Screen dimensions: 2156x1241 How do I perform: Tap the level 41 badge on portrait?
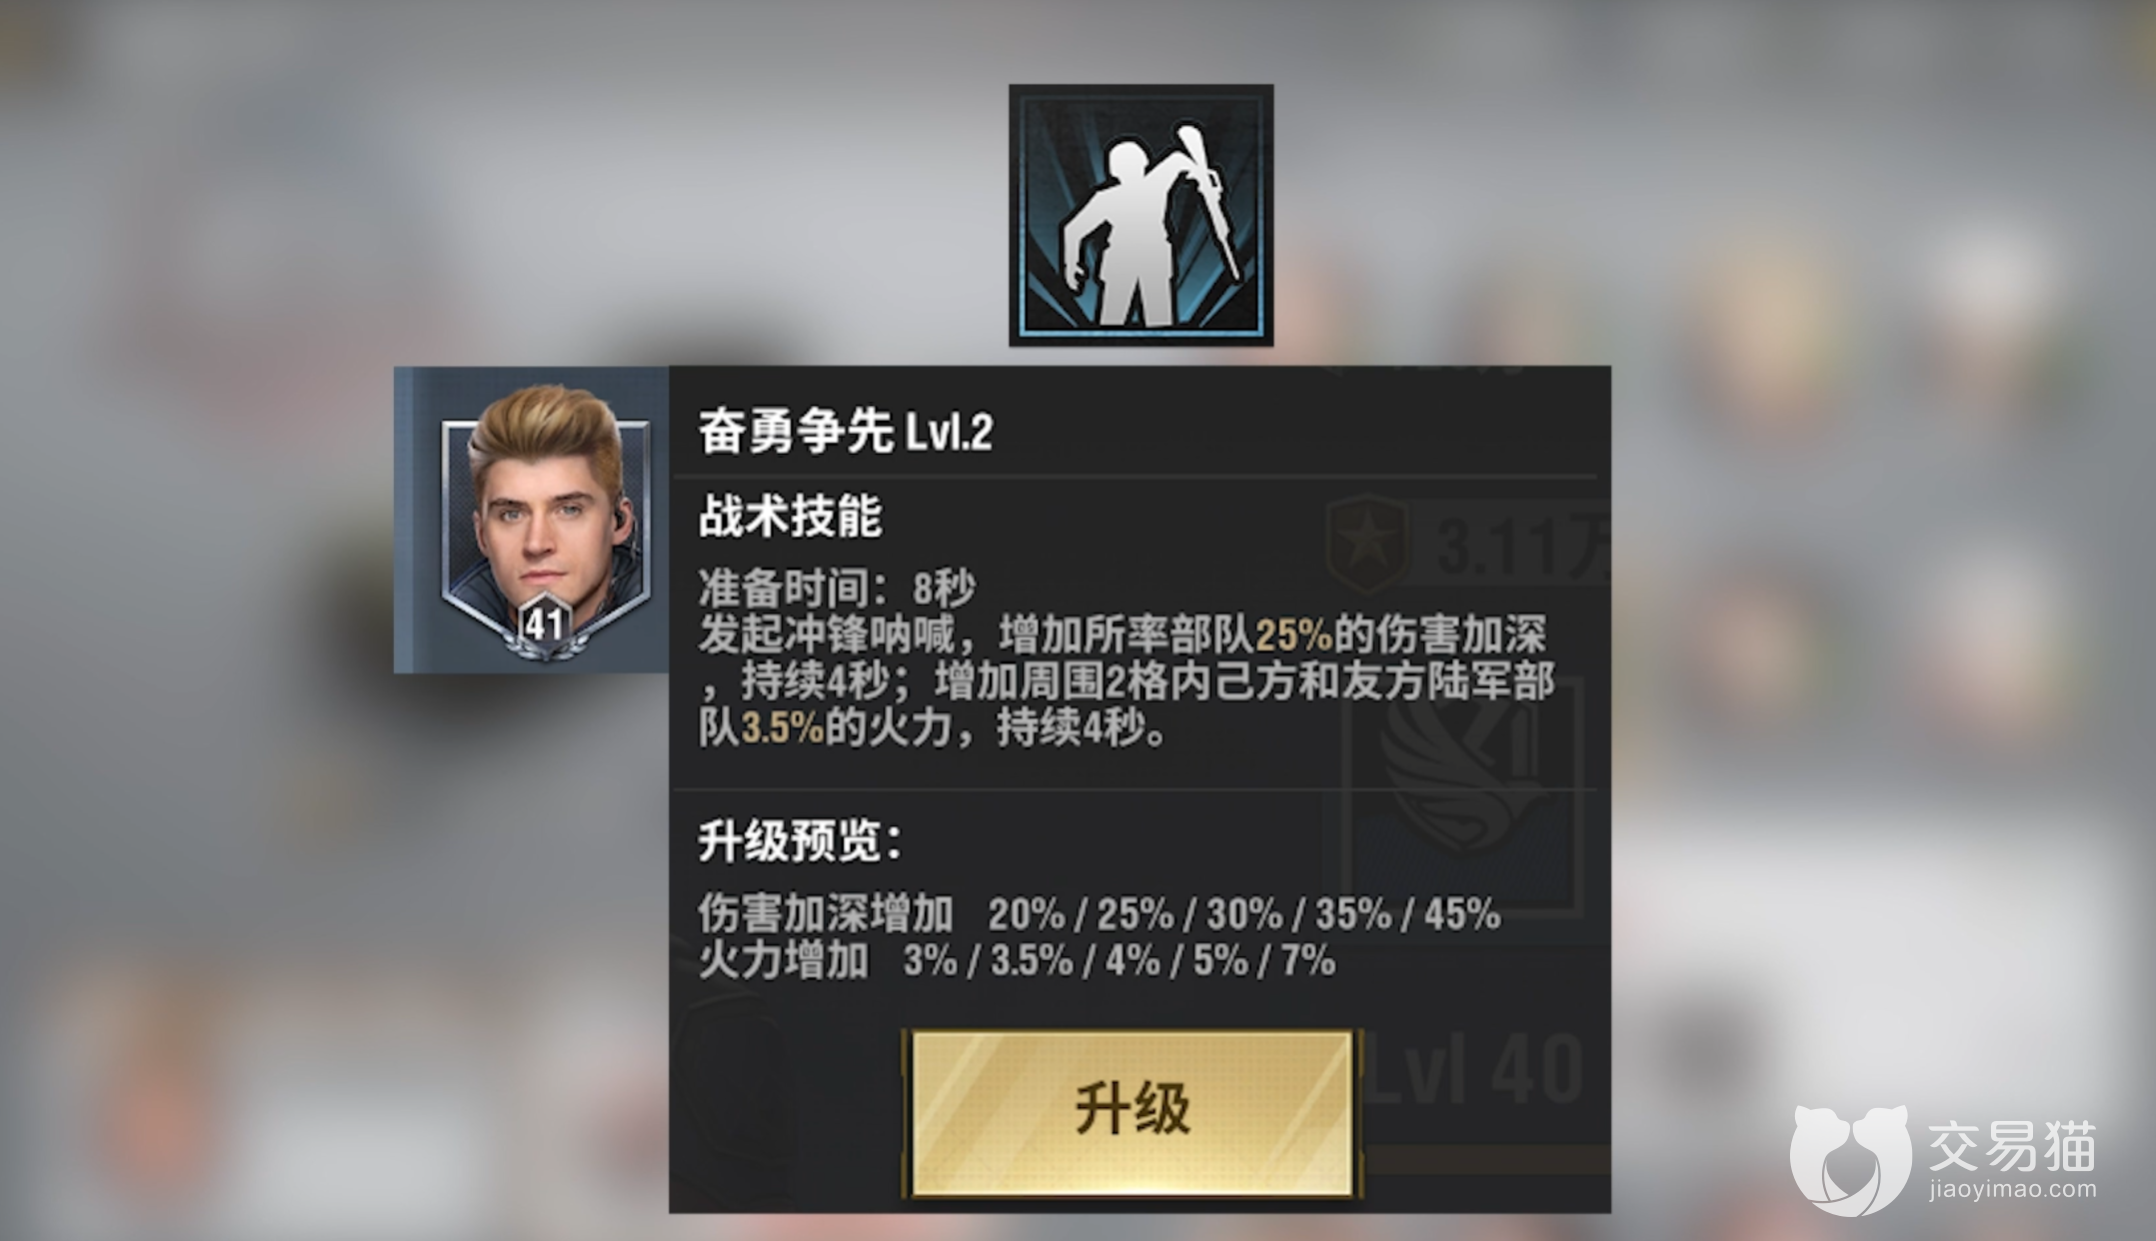544,625
